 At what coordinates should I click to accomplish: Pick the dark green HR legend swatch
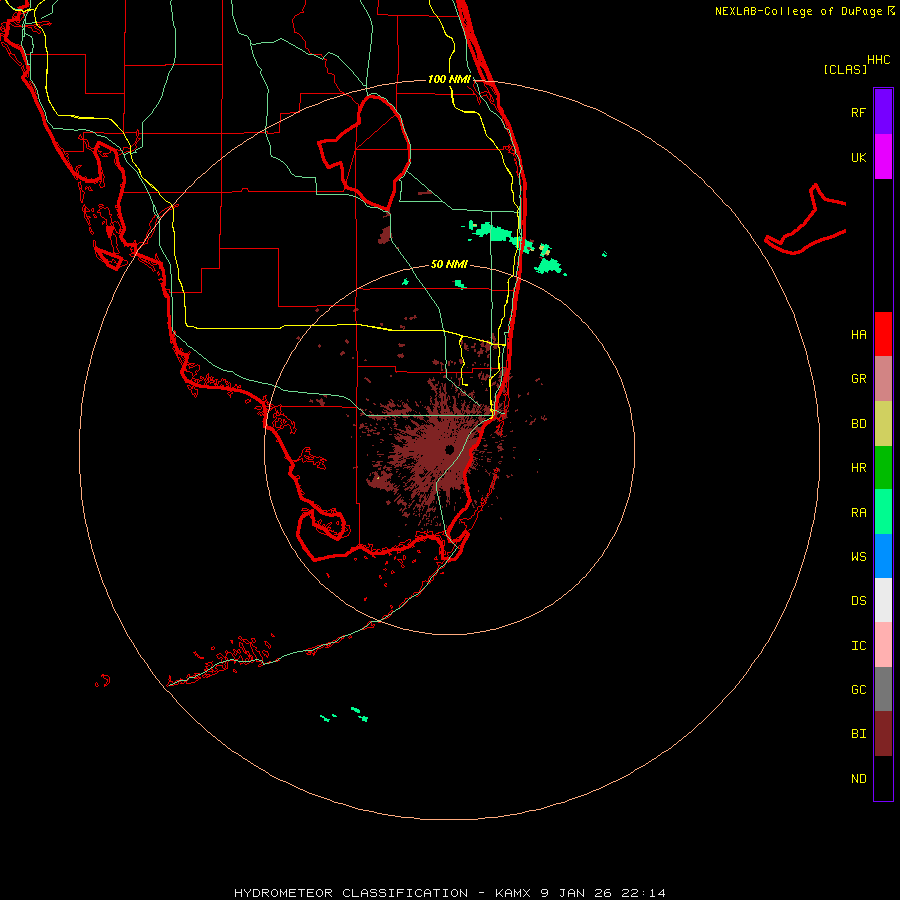click(x=883, y=468)
